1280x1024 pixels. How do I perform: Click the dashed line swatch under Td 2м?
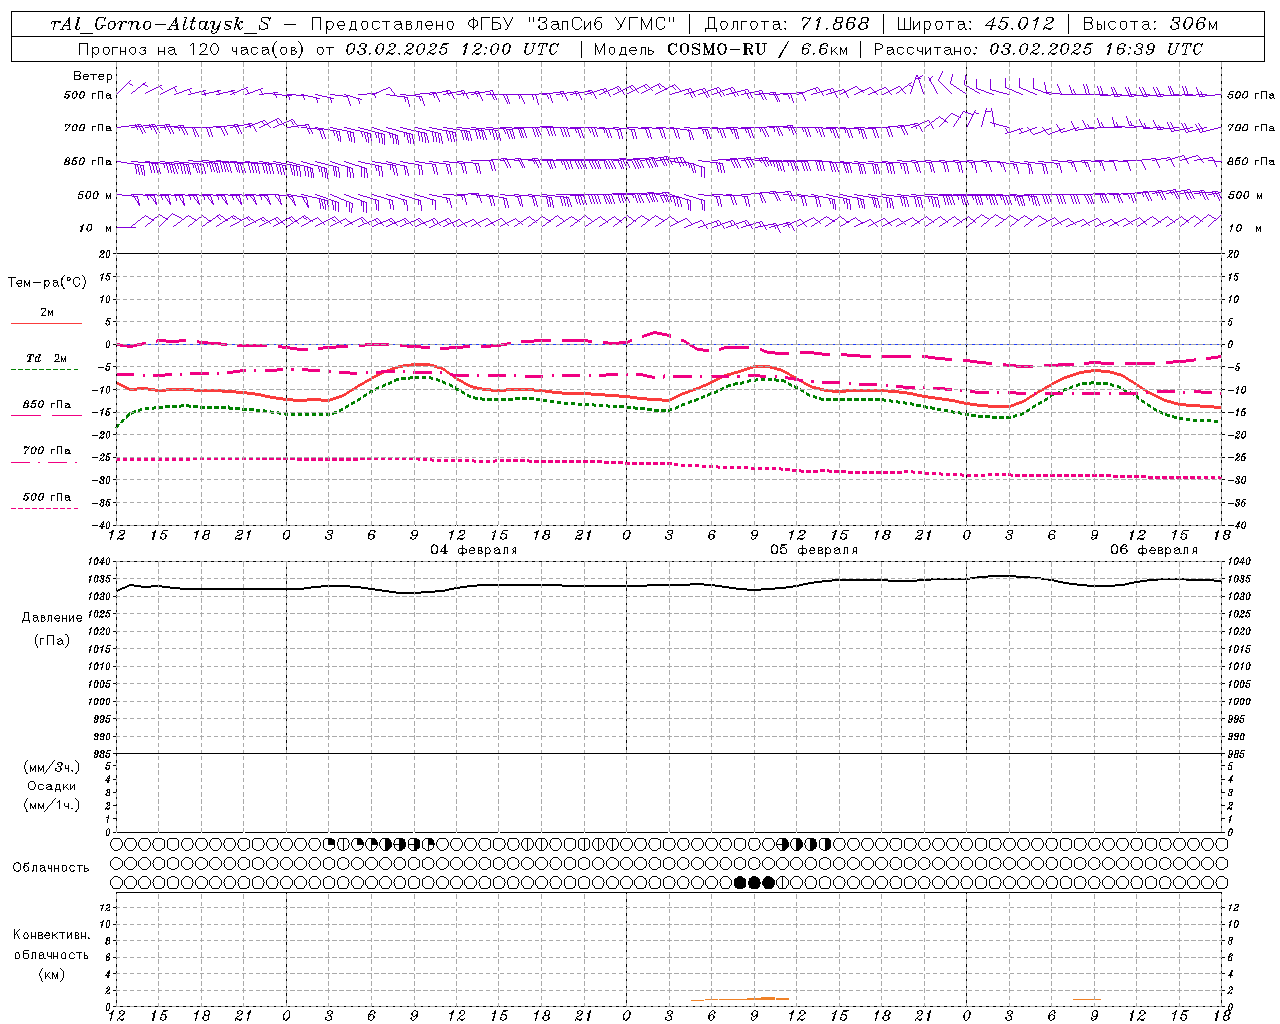(45, 370)
